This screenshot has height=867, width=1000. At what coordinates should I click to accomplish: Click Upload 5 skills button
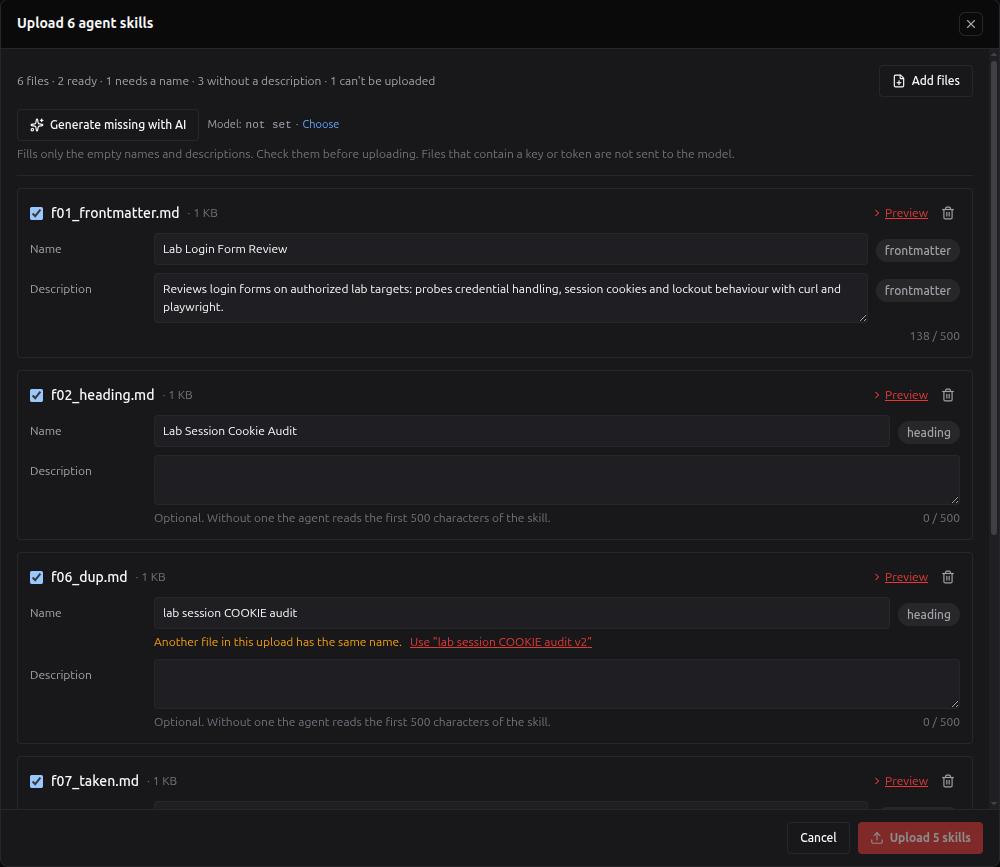click(920, 838)
